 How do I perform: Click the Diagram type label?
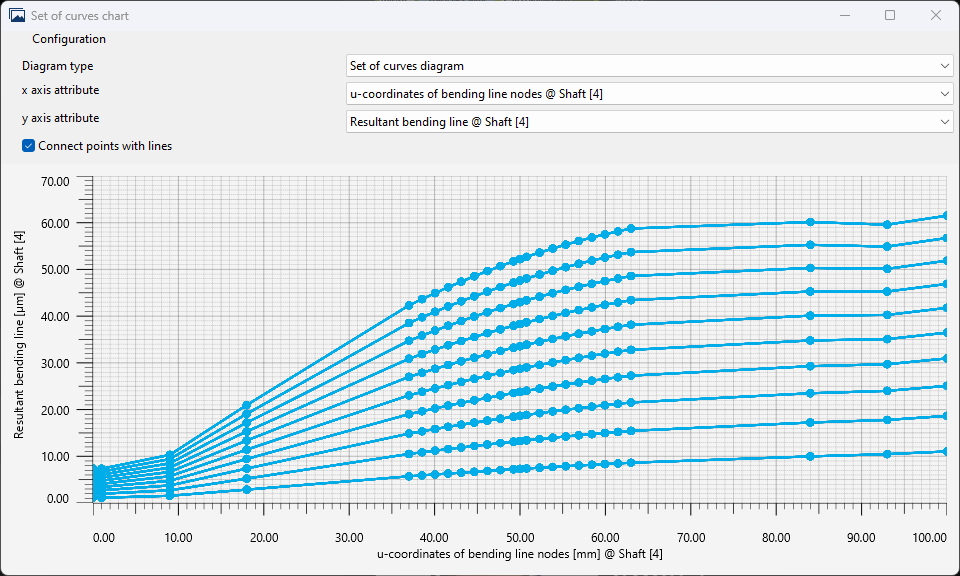(57, 66)
